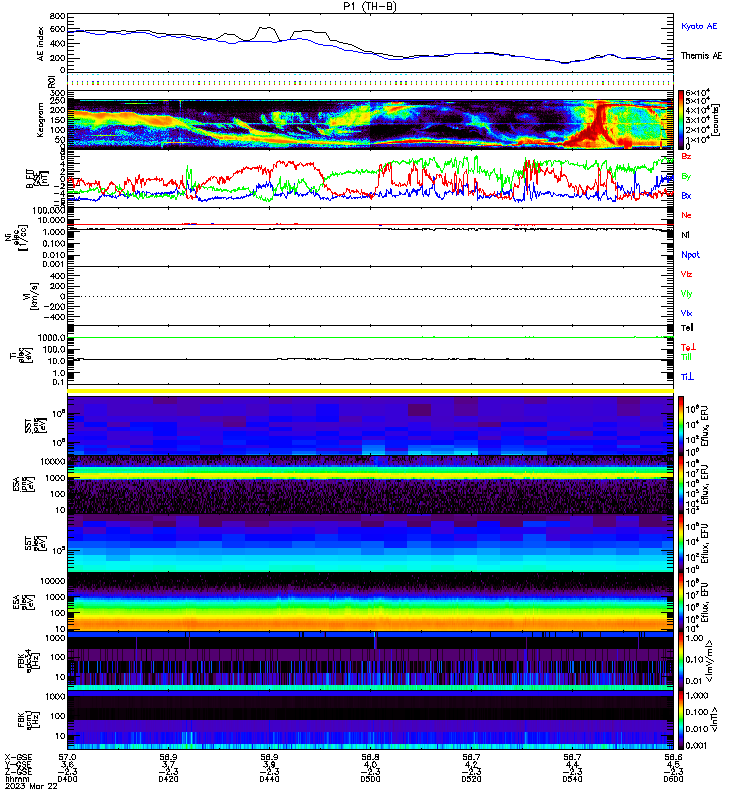
Task: Click the 6×10⁴ keogram color bar maximum
Action: [698, 93]
